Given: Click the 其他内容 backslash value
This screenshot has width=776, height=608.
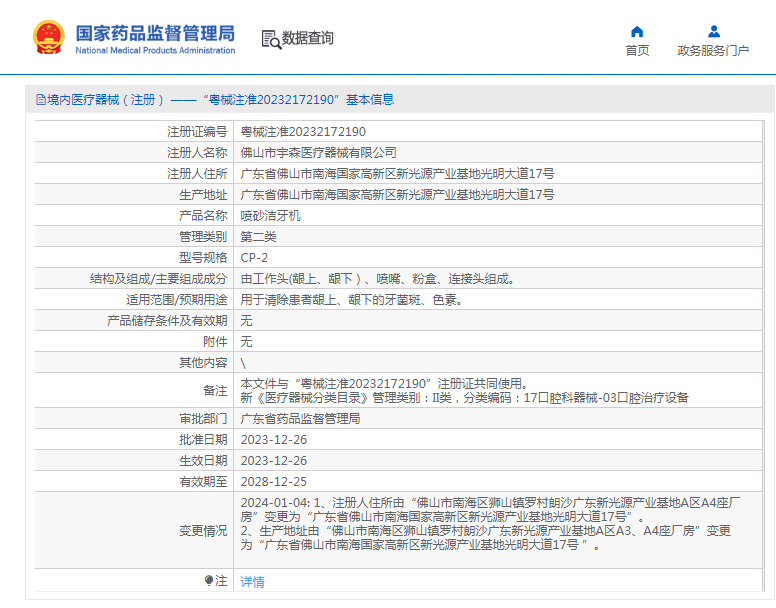Looking at the screenshot, I should (243, 363).
